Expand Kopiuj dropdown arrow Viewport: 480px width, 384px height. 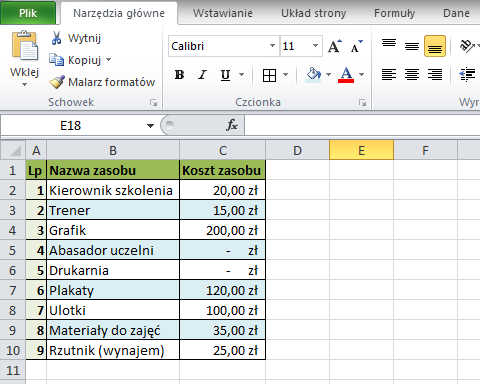point(108,60)
